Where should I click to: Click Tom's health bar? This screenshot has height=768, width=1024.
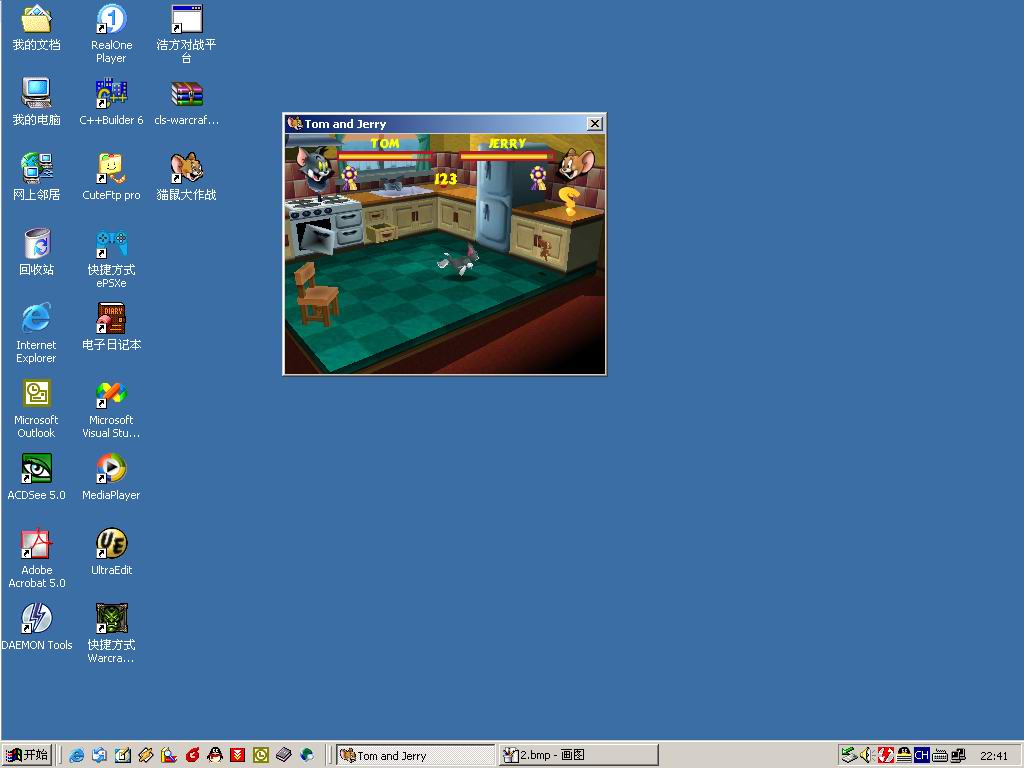pos(385,156)
